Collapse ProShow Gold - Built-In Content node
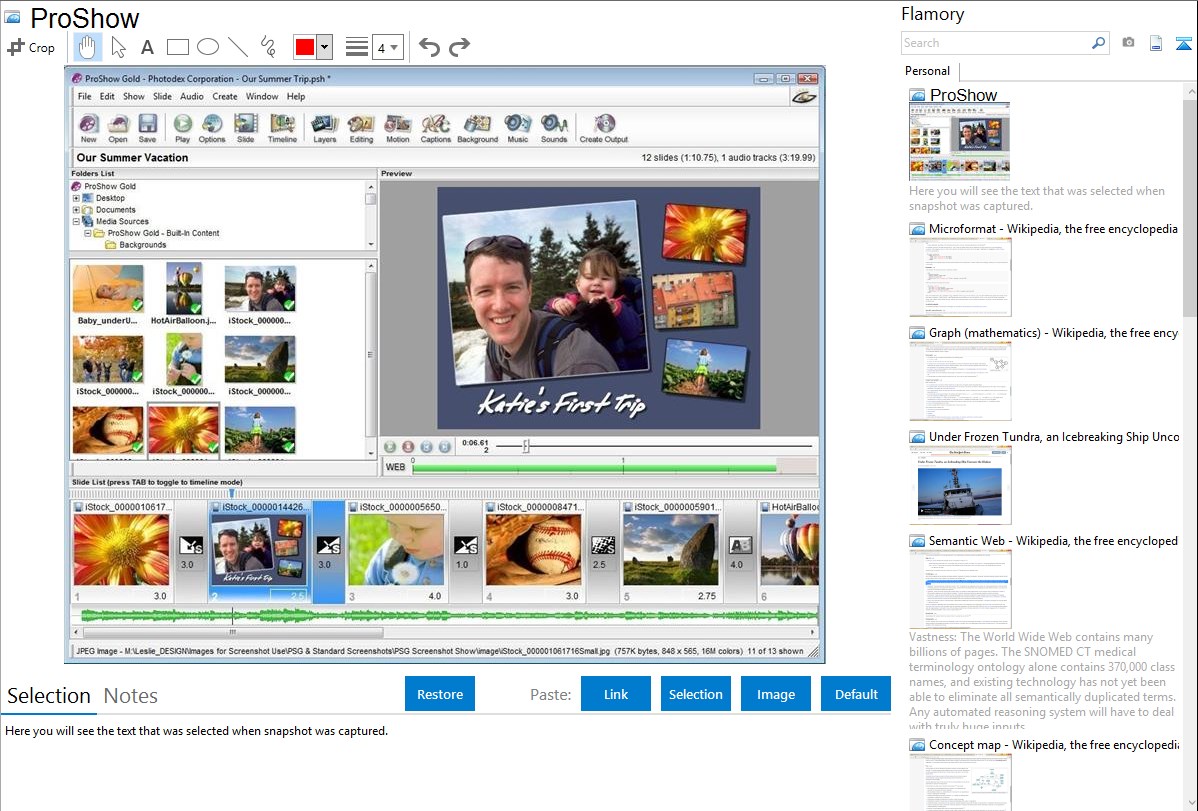 pyautogui.click(x=88, y=233)
